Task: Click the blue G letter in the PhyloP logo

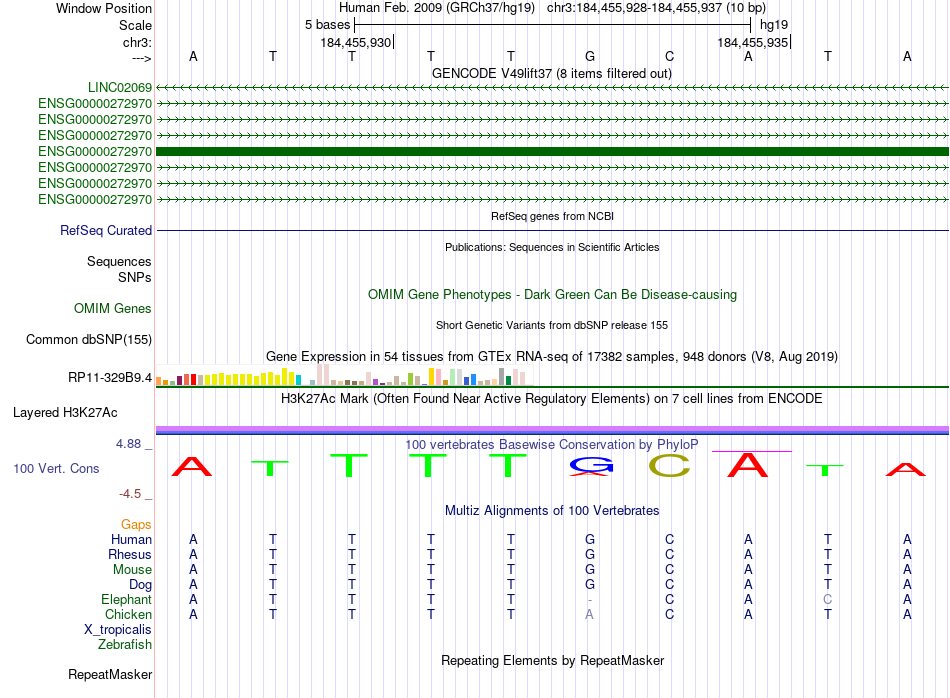Action: coord(590,465)
